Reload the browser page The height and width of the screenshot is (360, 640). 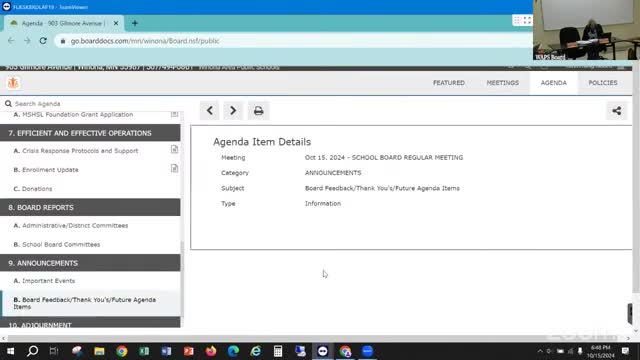pos(43,41)
